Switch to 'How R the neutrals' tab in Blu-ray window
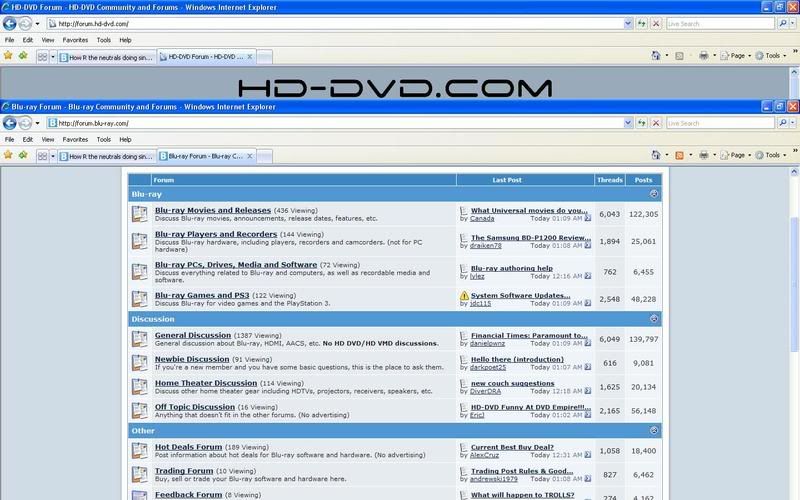The width and height of the screenshot is (800, 500). pos(107,157)
